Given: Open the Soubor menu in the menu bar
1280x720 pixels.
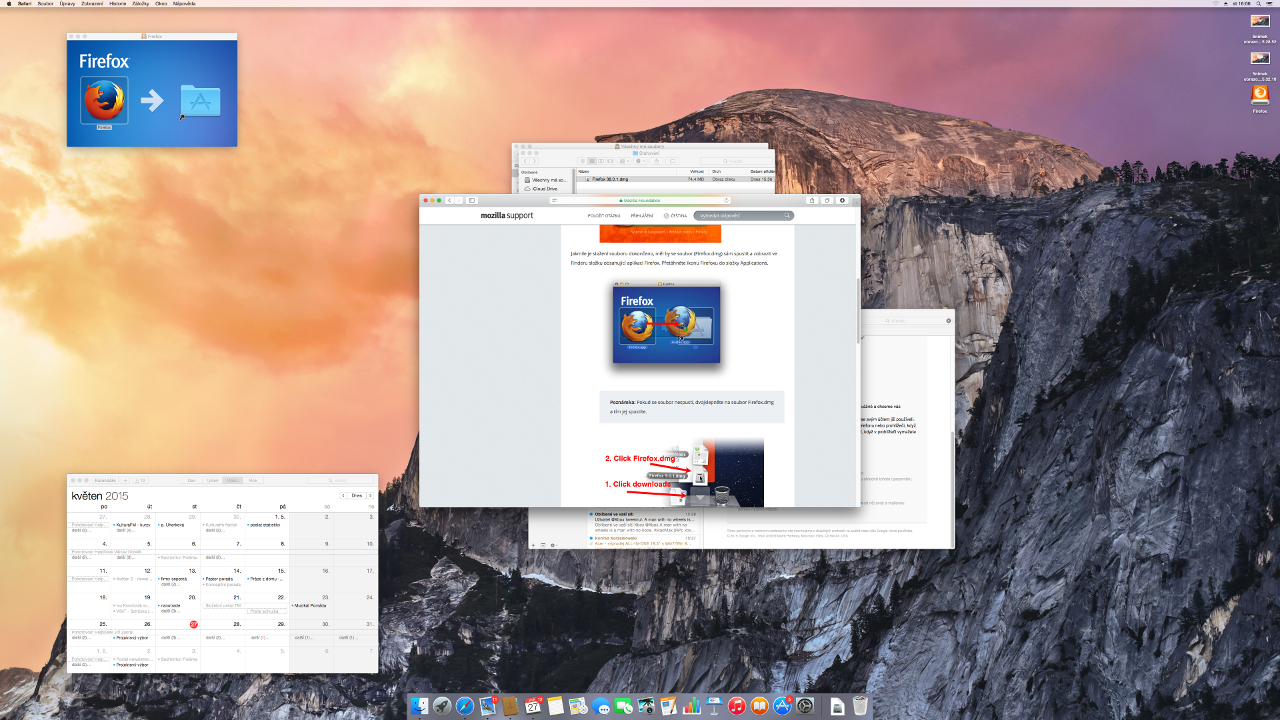Looking at the screenshot, I should click(46, 4).
